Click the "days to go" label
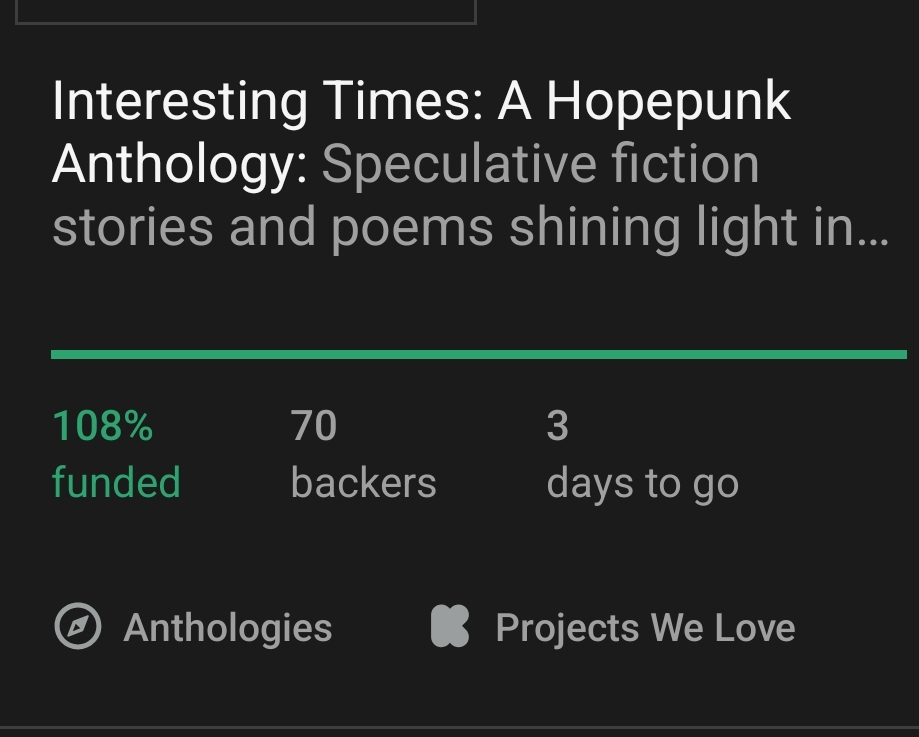This screenshot has width=919, height=737. pos(642,484)
